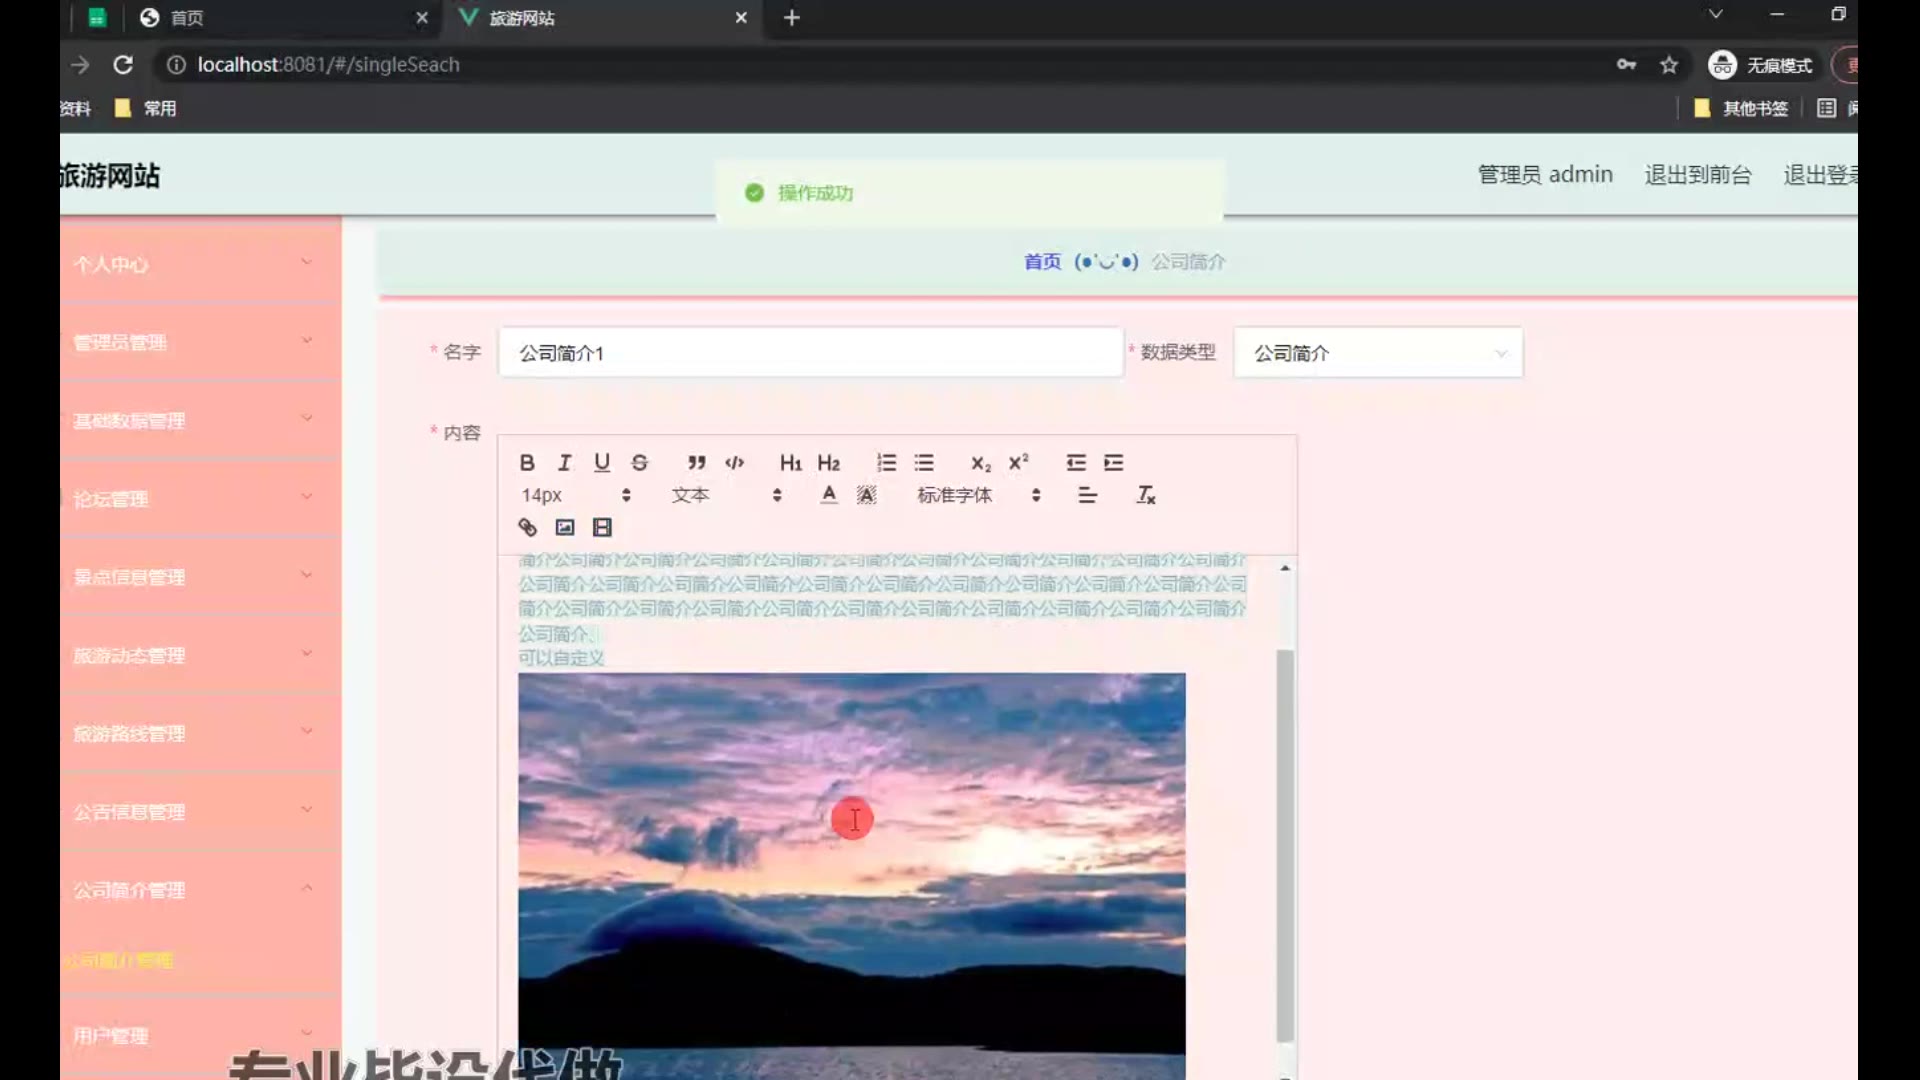
Task: Toggle bold formatting in editor
Action: 527,463
